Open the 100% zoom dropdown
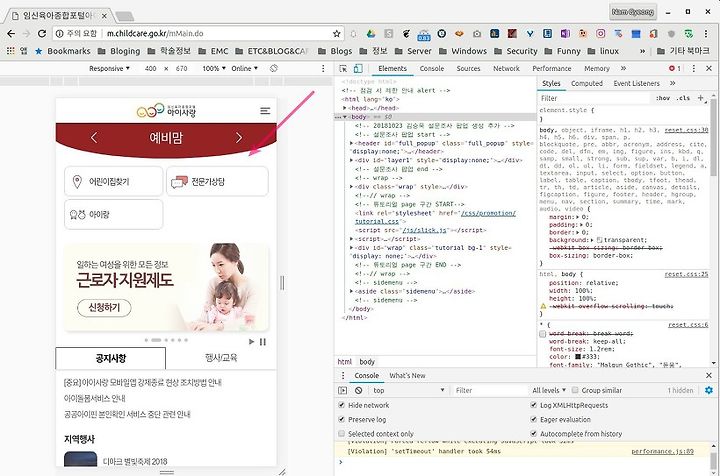Image resolution: width=720 pixels, height=476 pixels. point(214,68)
